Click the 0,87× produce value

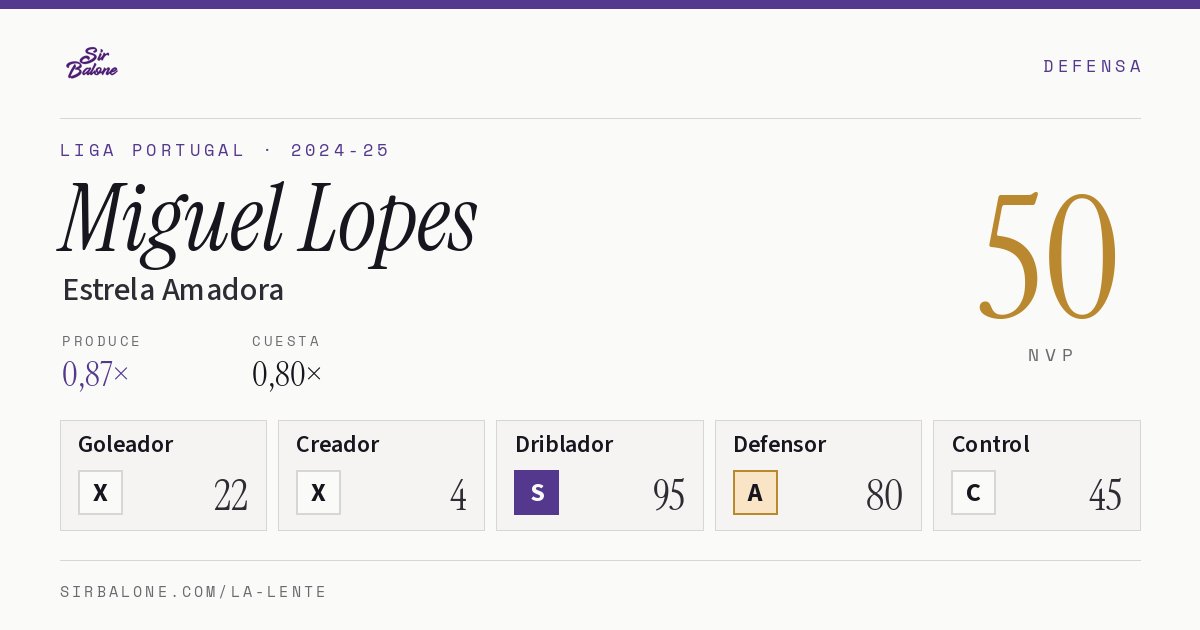(96, 374)
